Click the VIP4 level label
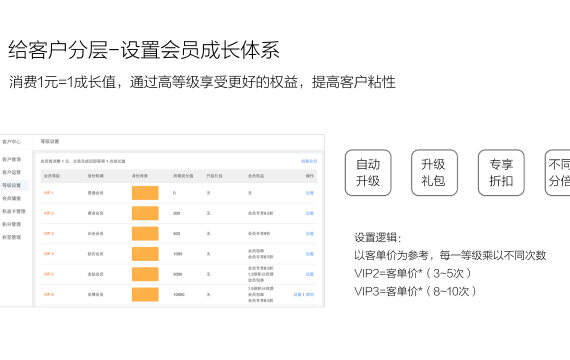This screenshot has height=360, width=570. [x=49, y=254]
